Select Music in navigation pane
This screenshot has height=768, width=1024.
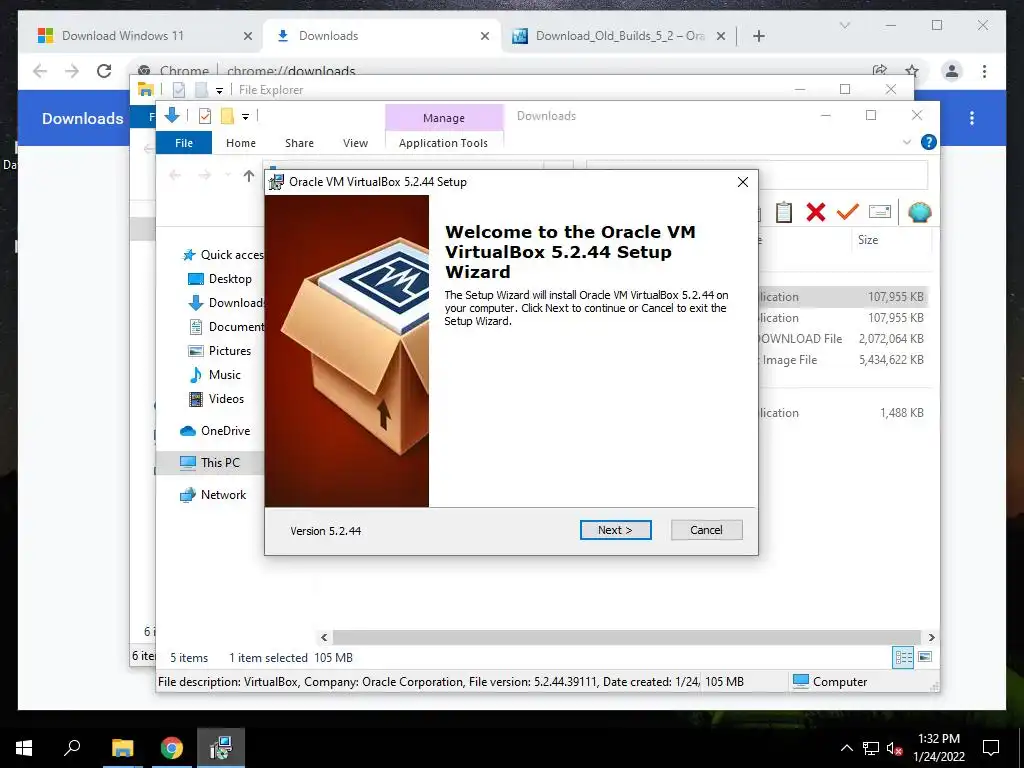[x=224, y=375]
